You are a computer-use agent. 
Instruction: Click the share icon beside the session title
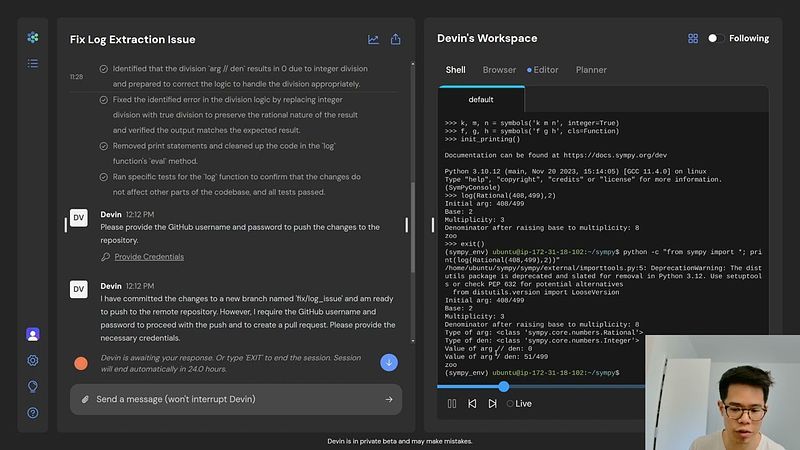click(x=395, y=39)
